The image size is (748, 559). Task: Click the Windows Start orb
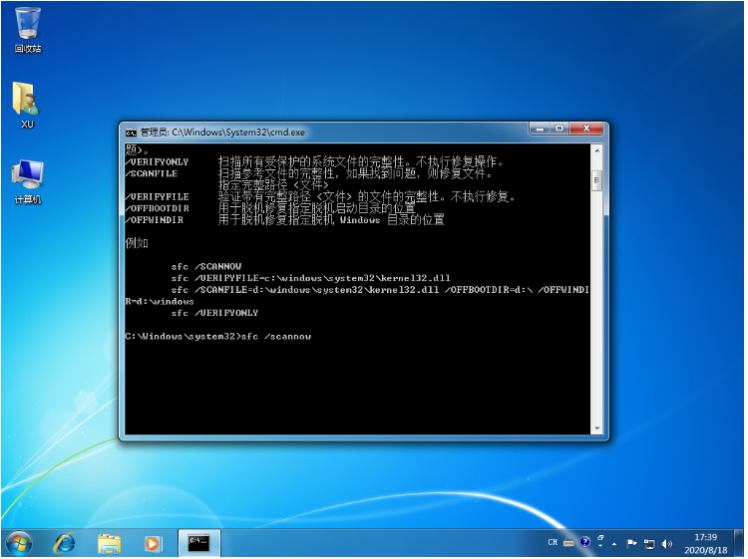18,543
